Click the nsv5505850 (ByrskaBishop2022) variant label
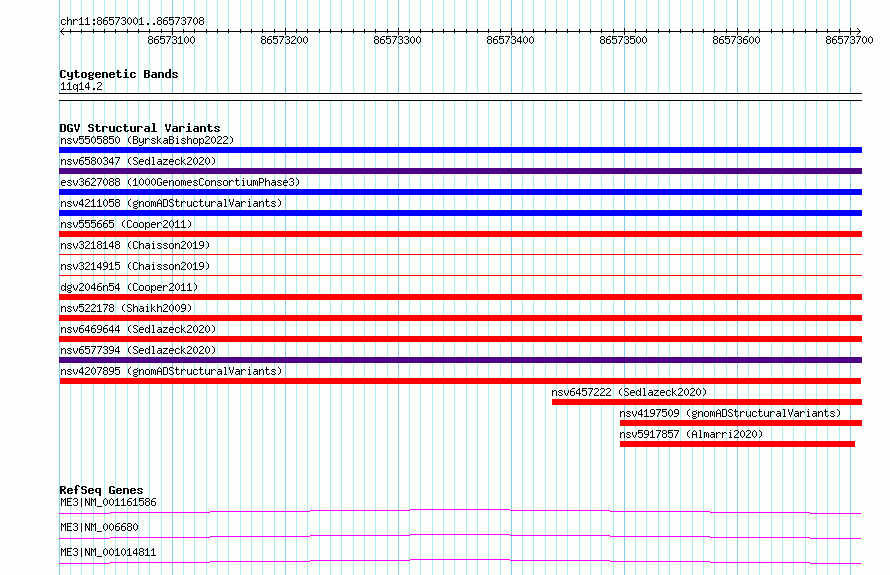The width and height of the screenshot is (890, 575). click(147, 140)
